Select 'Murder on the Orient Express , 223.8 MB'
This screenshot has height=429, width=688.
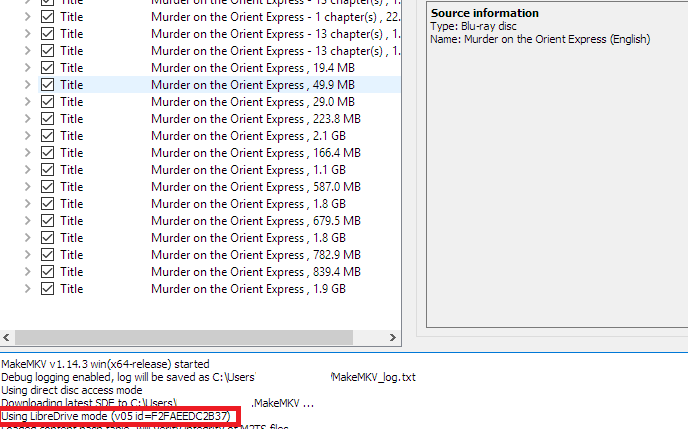click(256, 119)
